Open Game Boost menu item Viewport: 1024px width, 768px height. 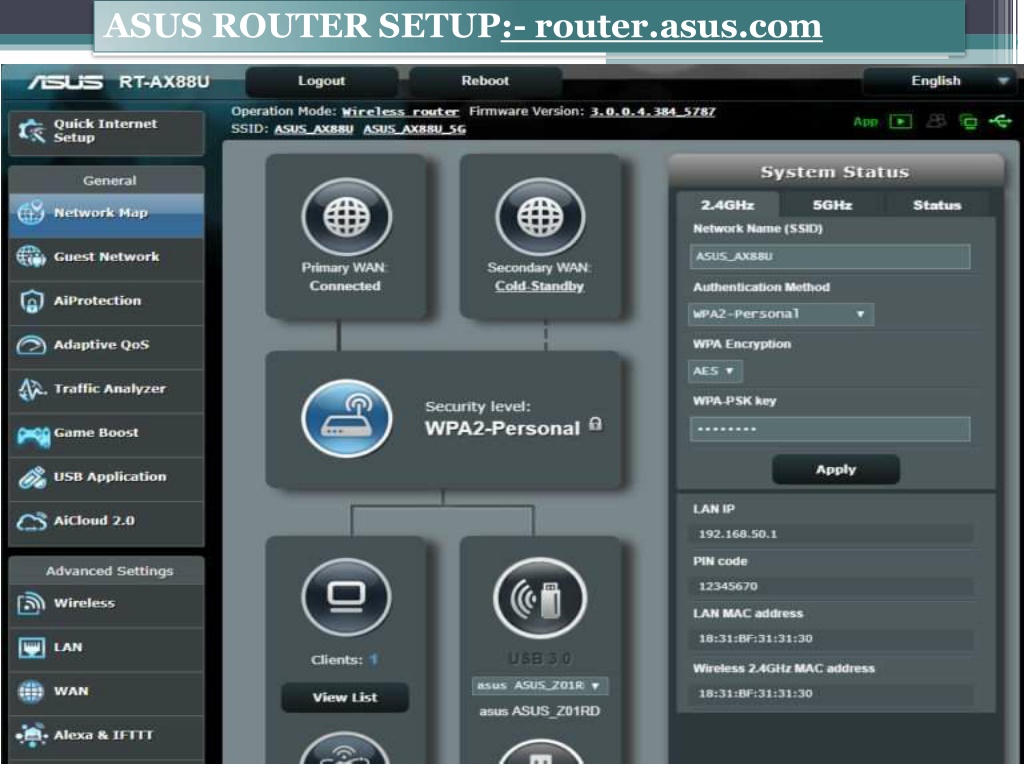coord(106,434)
